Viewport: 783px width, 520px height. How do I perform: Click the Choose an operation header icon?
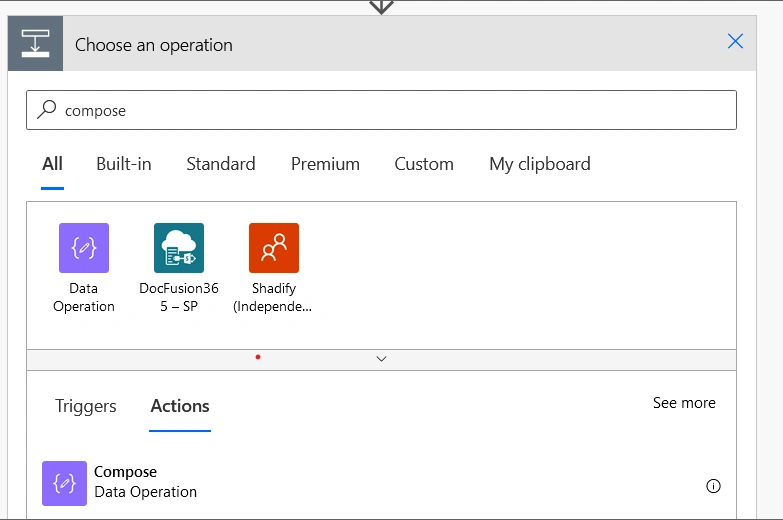35,43
